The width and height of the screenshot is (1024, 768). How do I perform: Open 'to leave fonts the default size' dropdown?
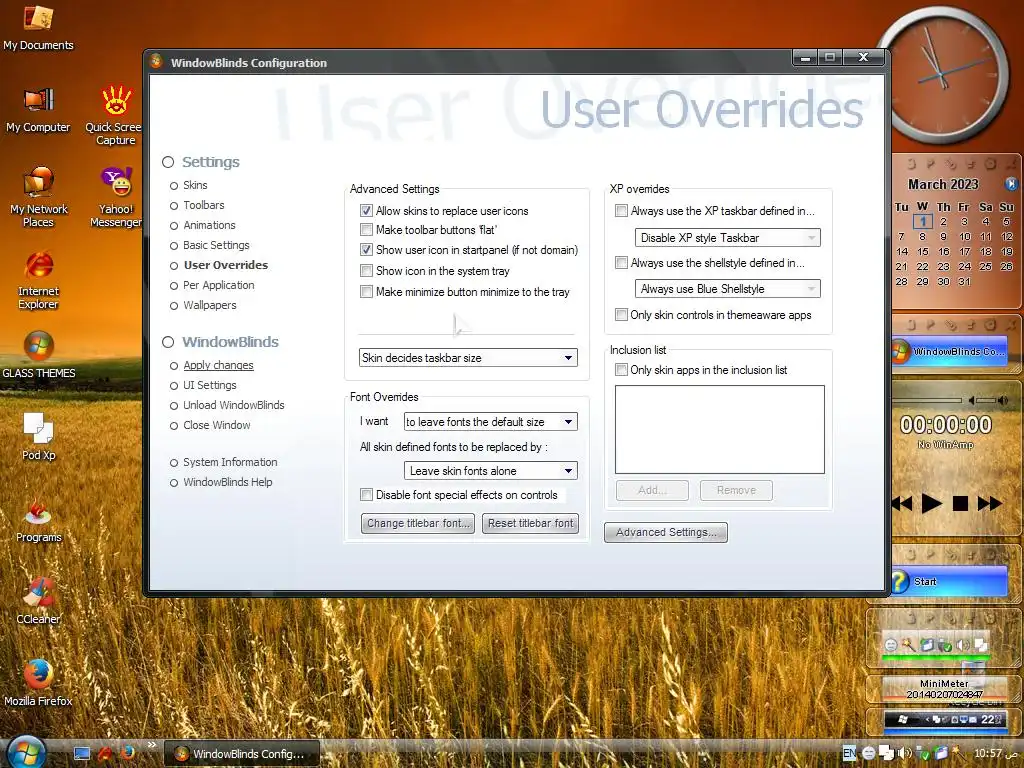490,421
